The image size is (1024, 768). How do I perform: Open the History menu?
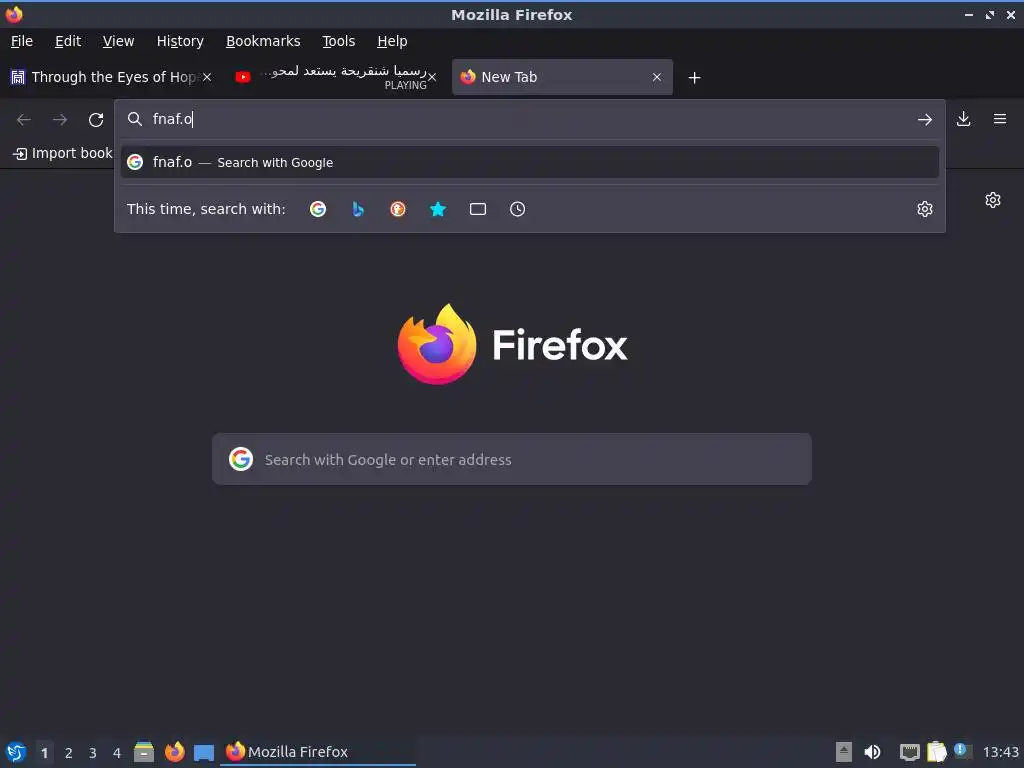[180, 41]
